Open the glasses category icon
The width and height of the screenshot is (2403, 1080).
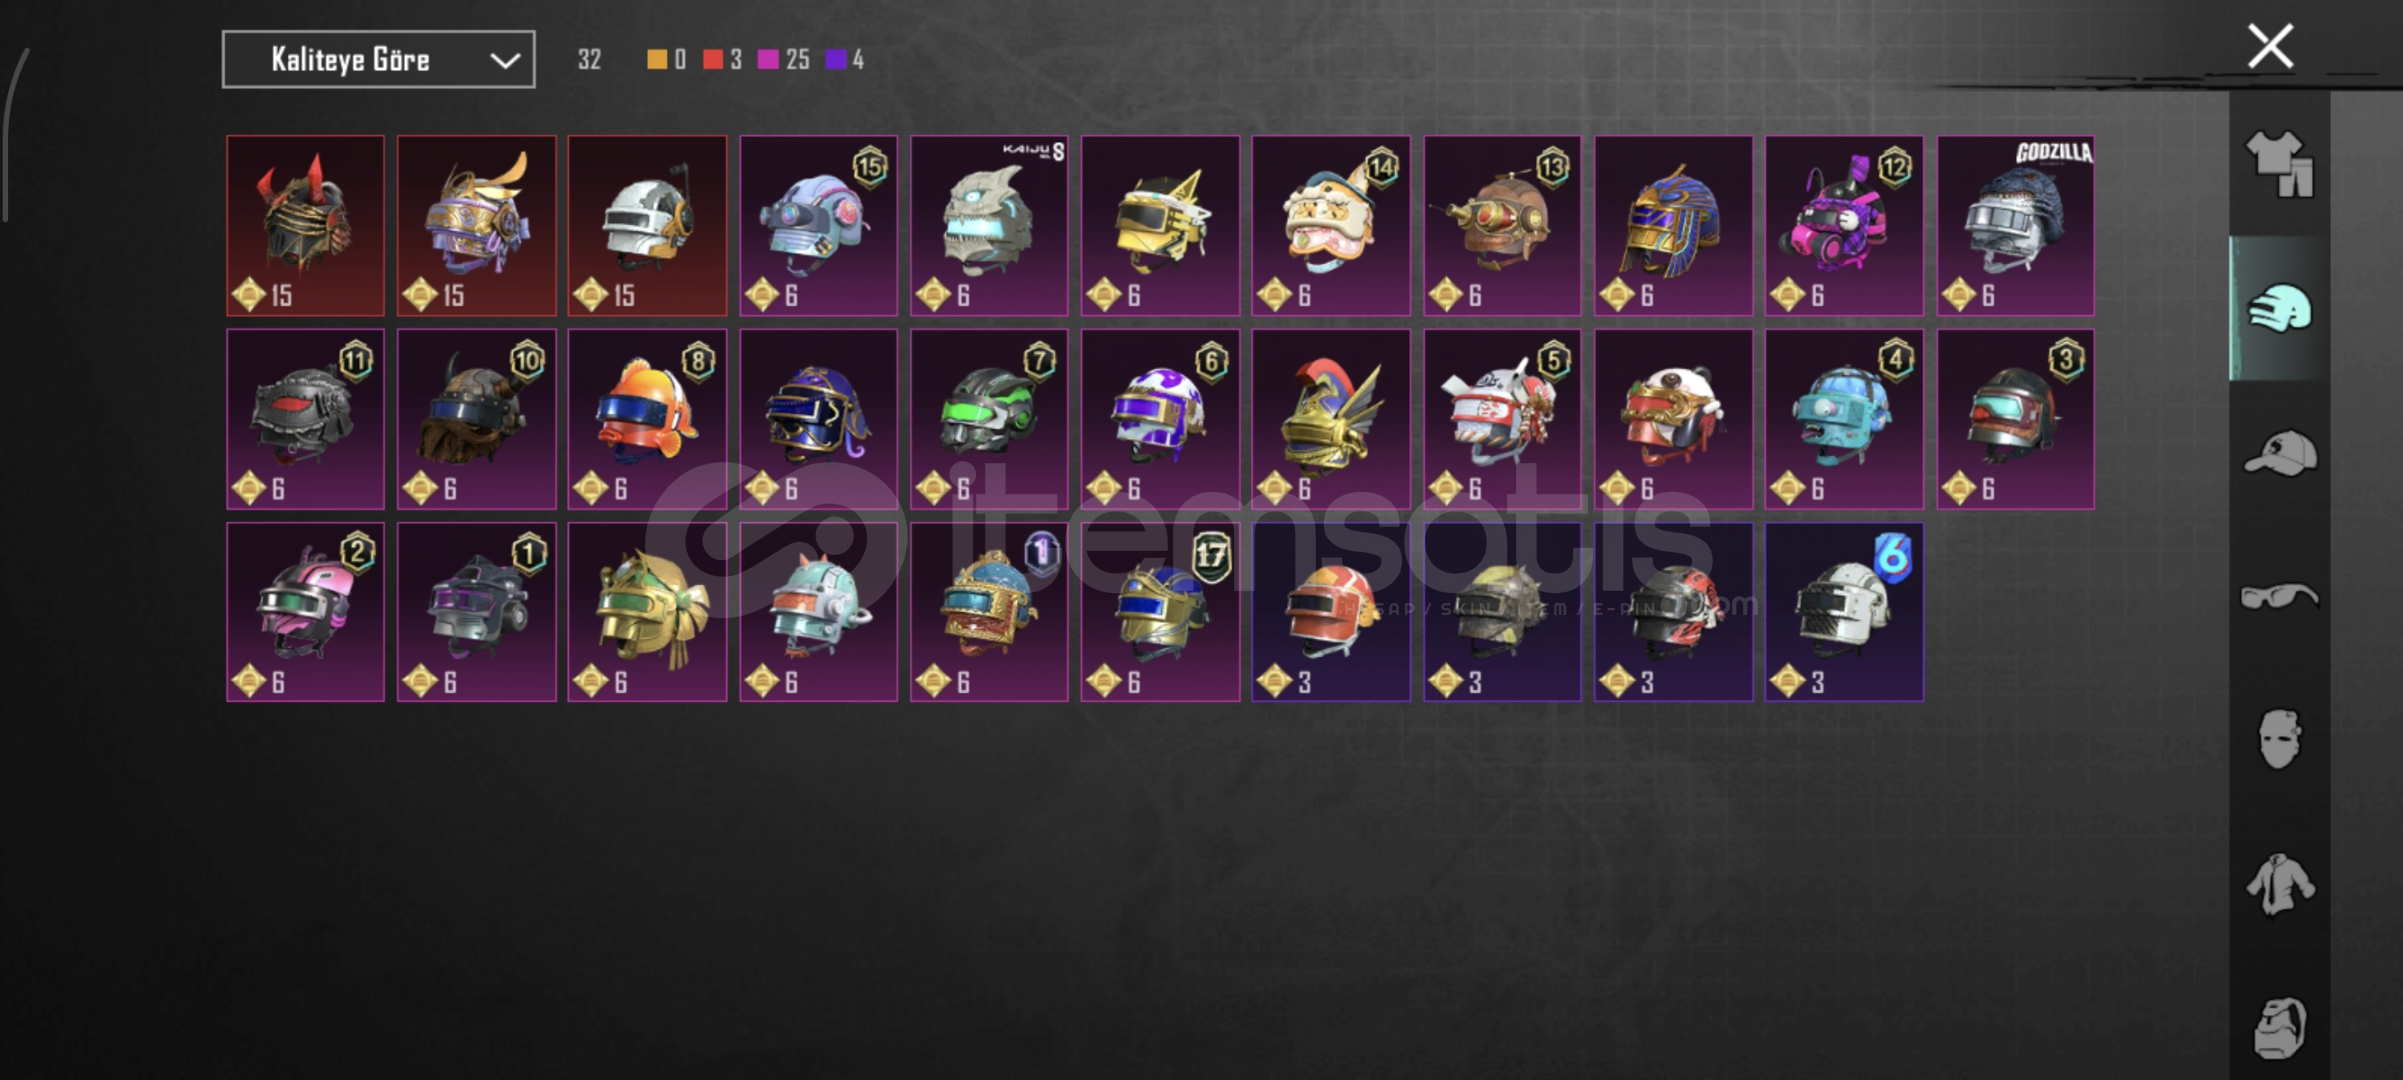tap(2279, 596)
